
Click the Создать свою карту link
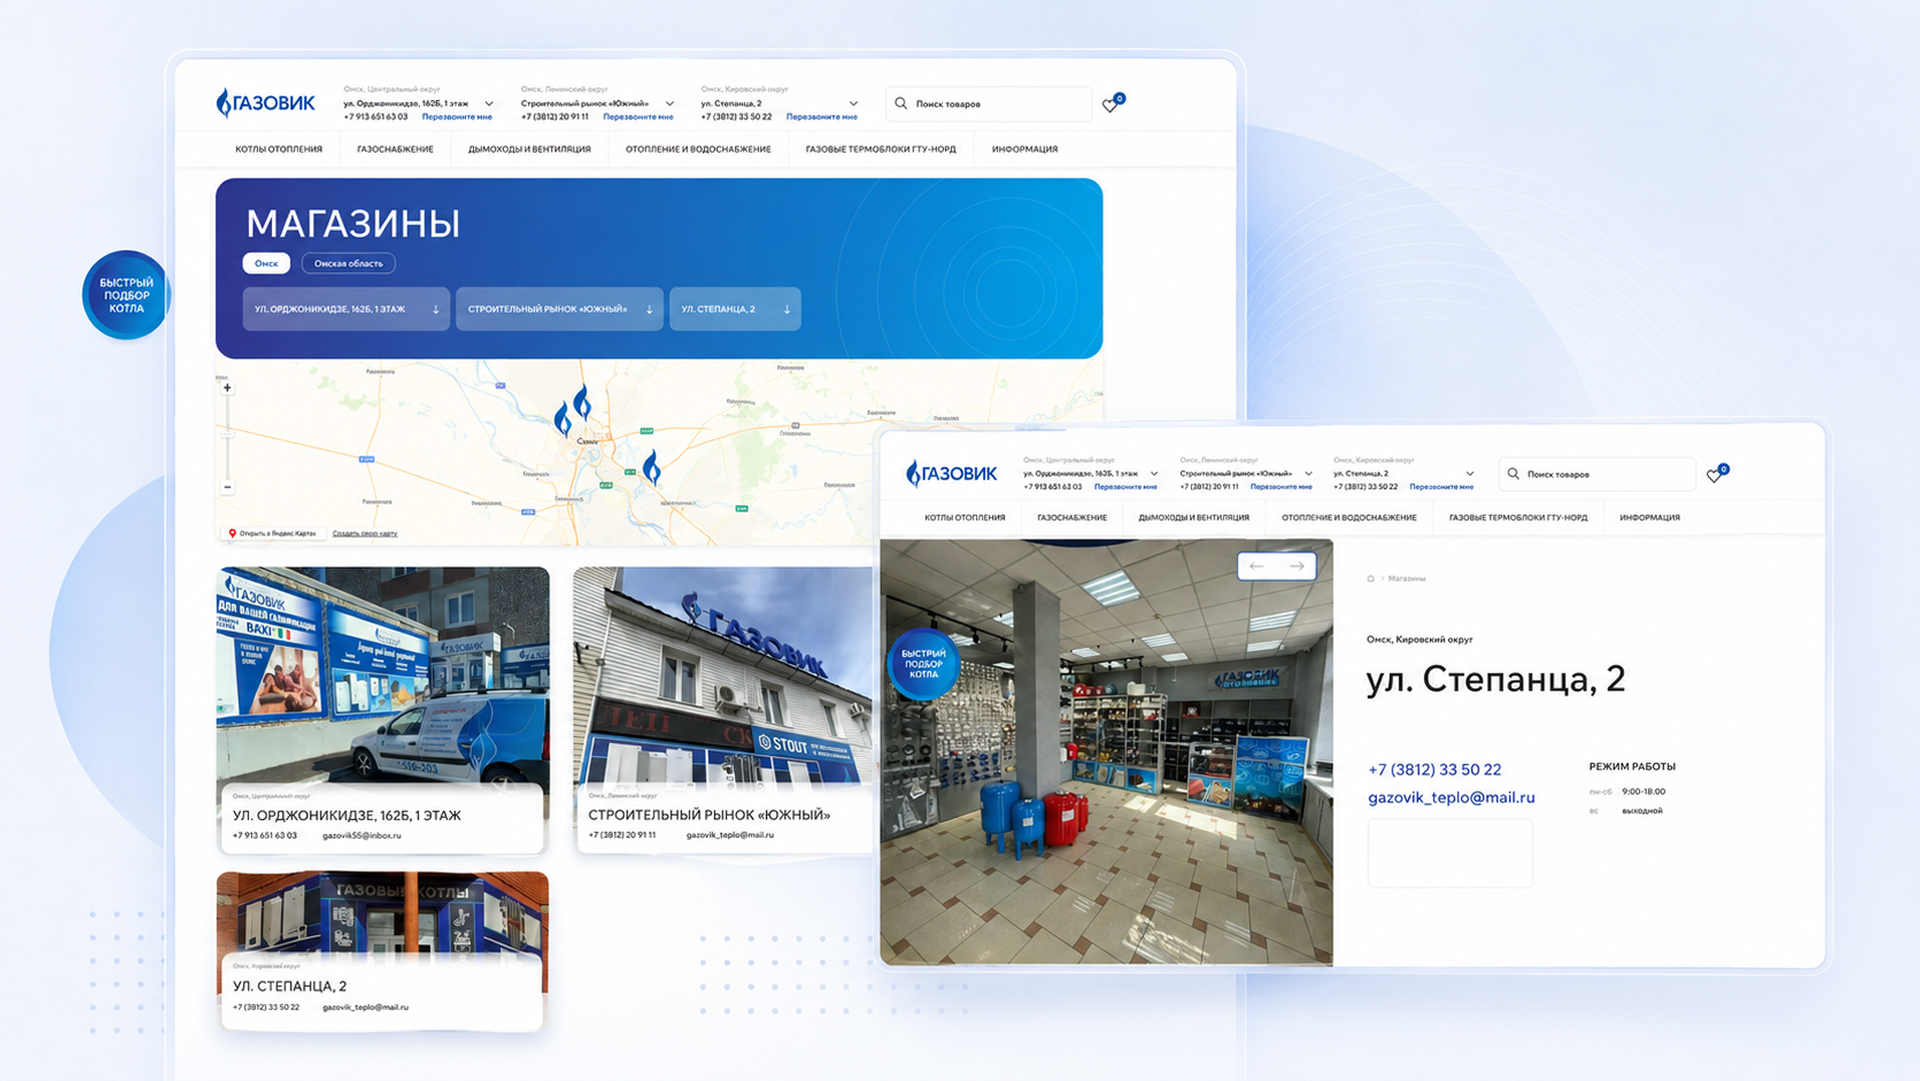[x=365, y=533]
